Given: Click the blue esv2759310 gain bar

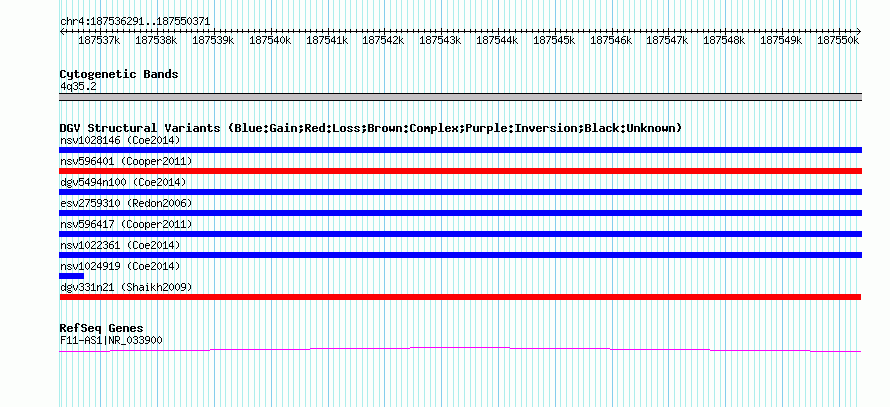Looking at the screenshot, I should (460, 213).
